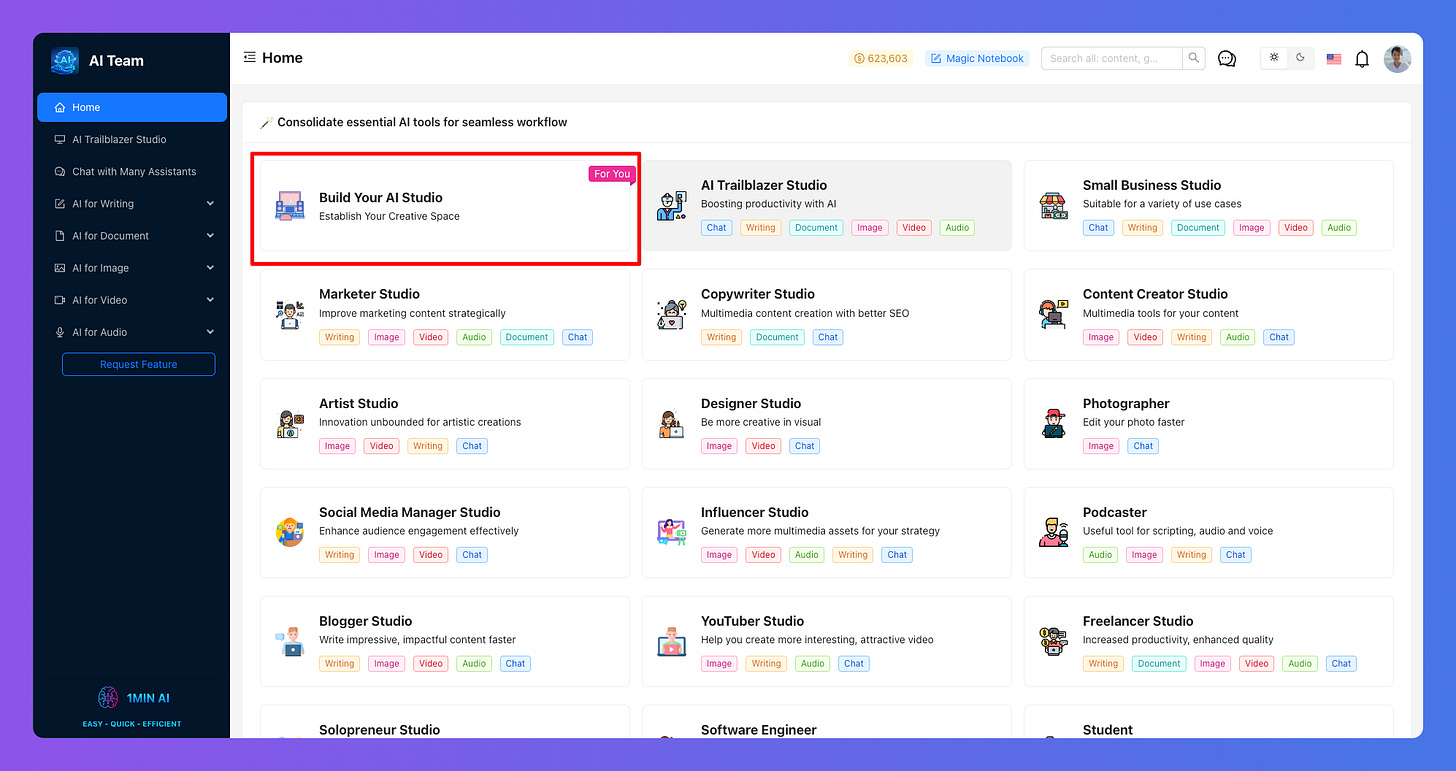
Task: Click 'Enhance audience engagement effectively' text
Action: [x=419, y=531]
